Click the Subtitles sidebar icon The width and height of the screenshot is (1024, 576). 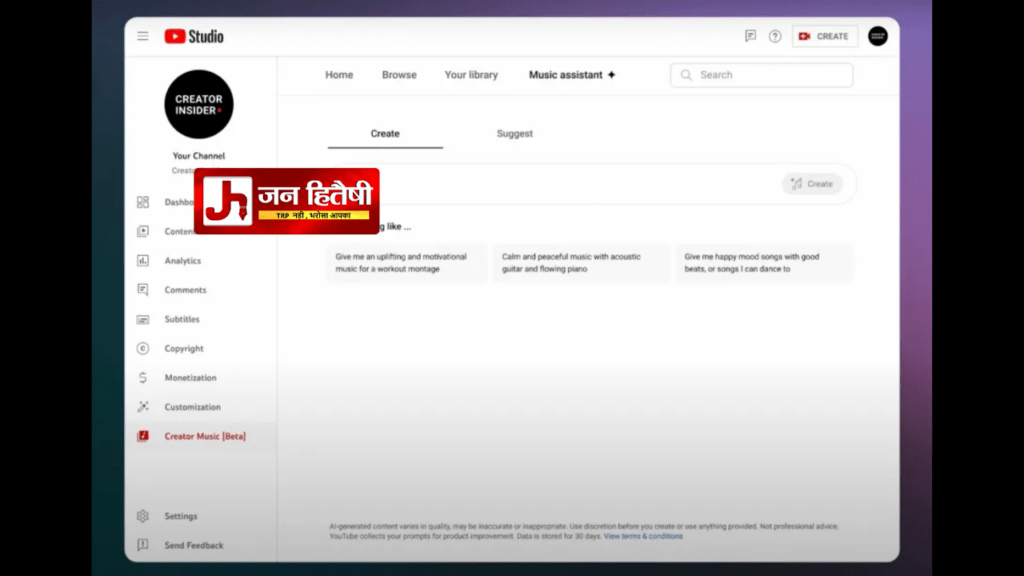[x=143, y=319]
